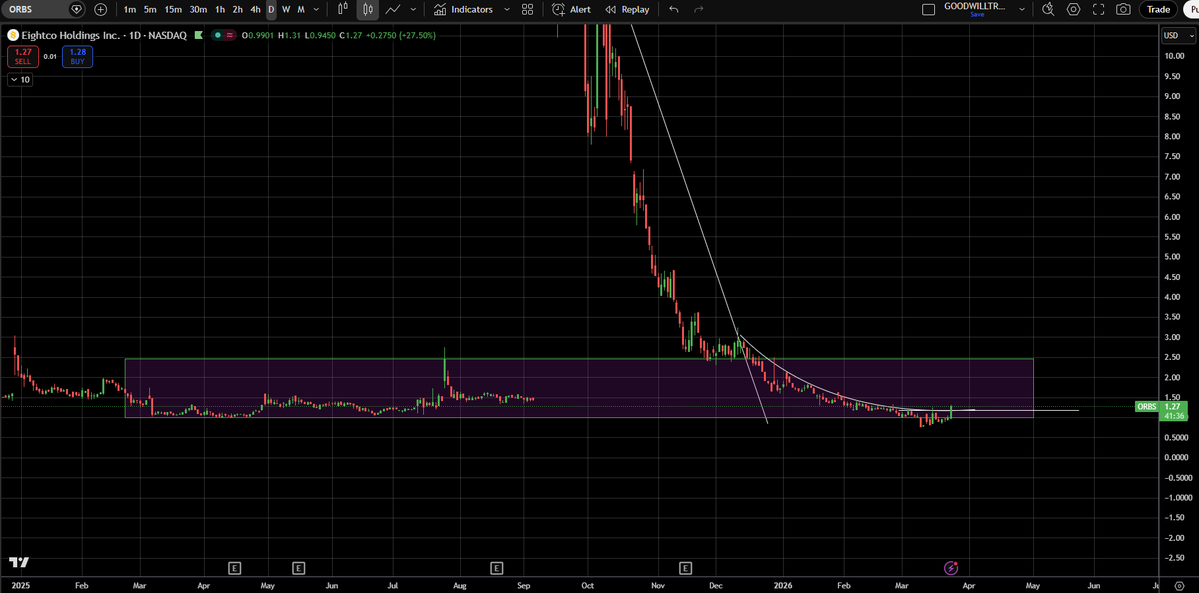Open the layout setup square icon
This screenshot has width=1199, height=593.
(929, 9)
